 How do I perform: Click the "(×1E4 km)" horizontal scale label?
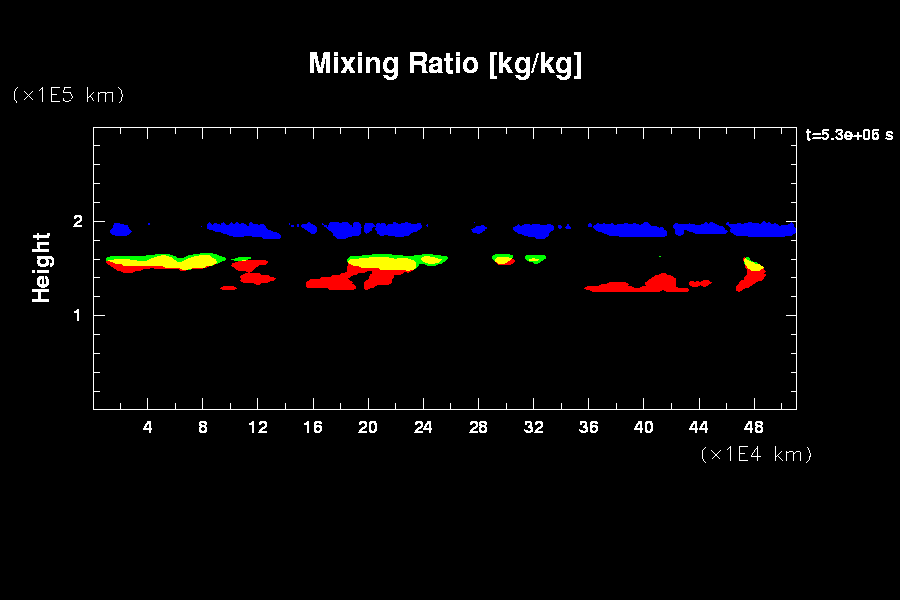(x=756, y=454)
